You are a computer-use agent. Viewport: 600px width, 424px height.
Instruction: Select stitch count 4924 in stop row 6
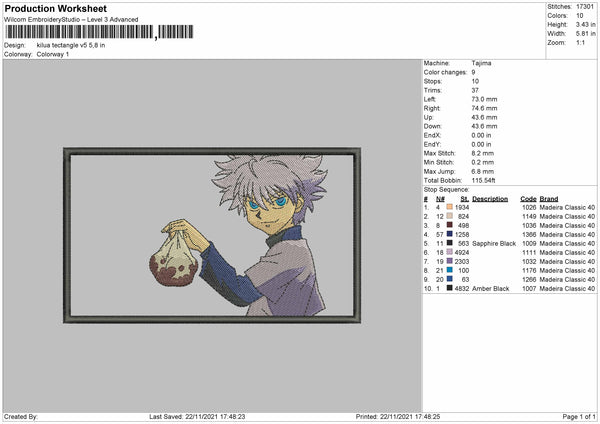(462, 253)
